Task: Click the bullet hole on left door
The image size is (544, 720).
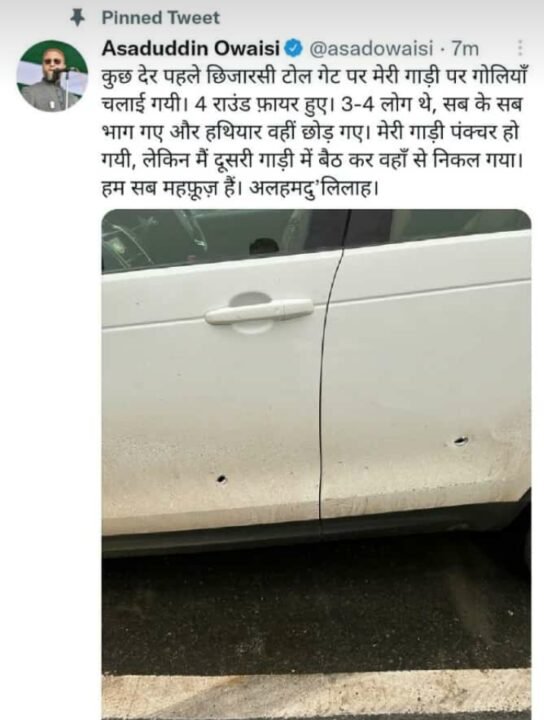Action: pyautogui.click(x=222, y=479)
